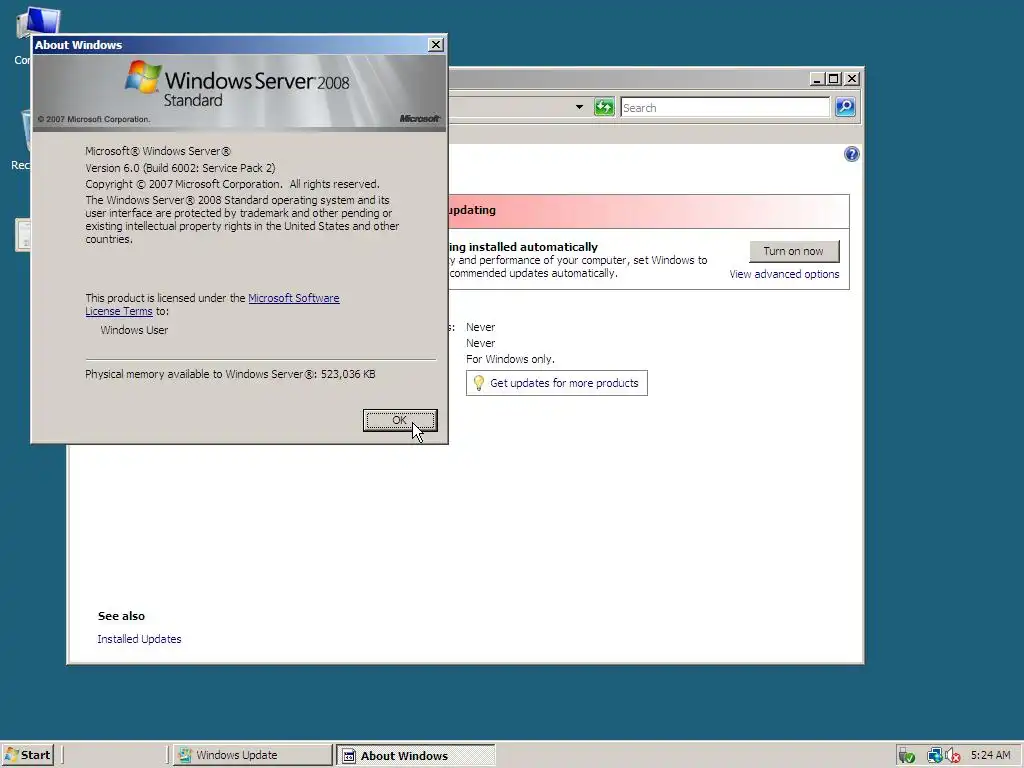Open the Installed Updates link
This screenshot has height=768, width=1024.
click(x=139, y=639)
